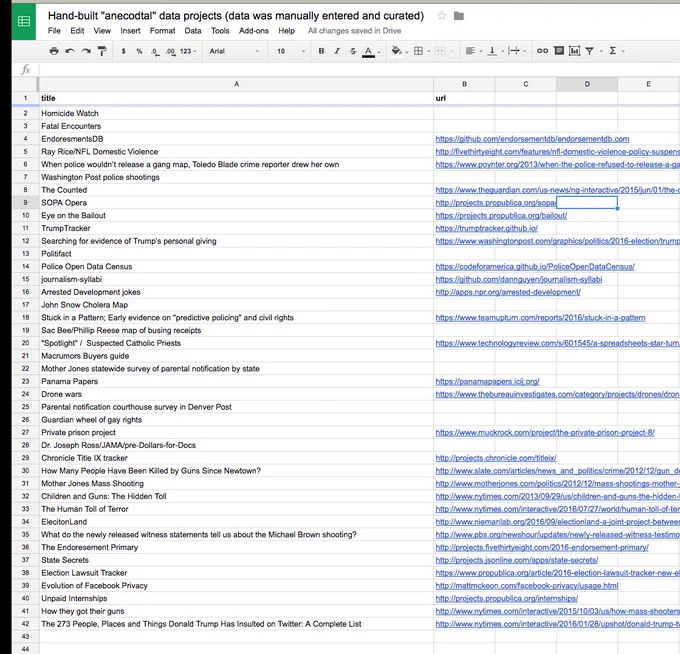Open the Insert menu
The width and height of the screenshot is (680, 654).
pos(131,31)
